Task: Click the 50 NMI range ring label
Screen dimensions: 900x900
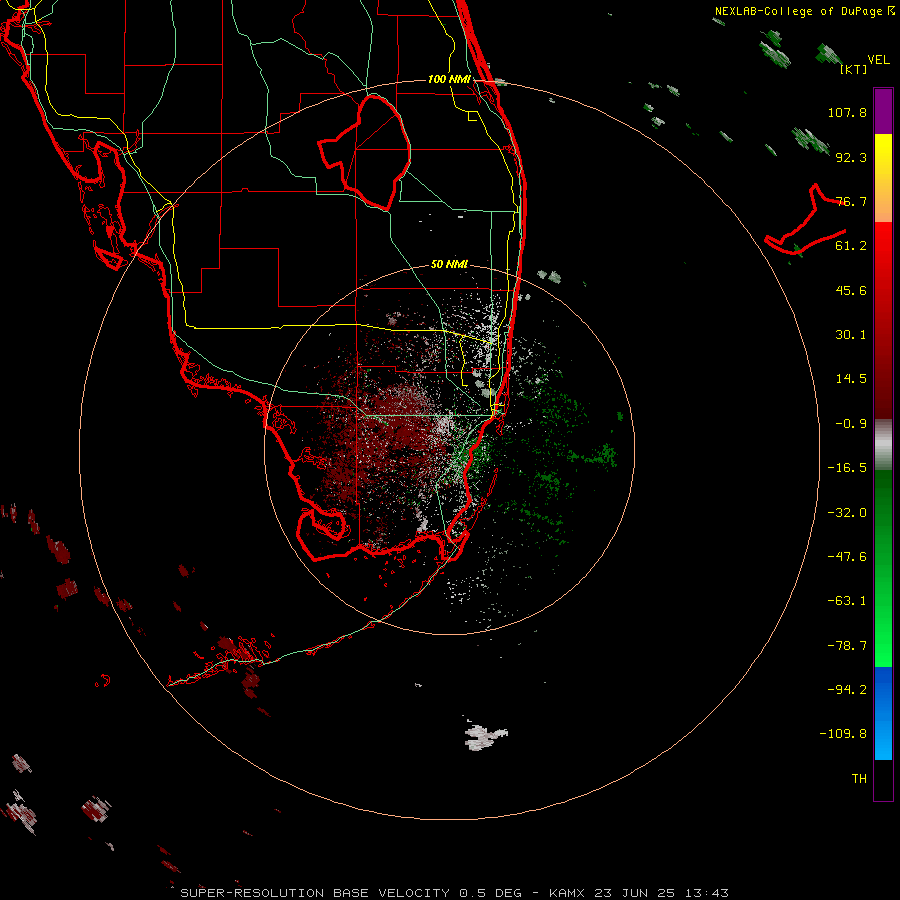Action: tap(449, 264)
